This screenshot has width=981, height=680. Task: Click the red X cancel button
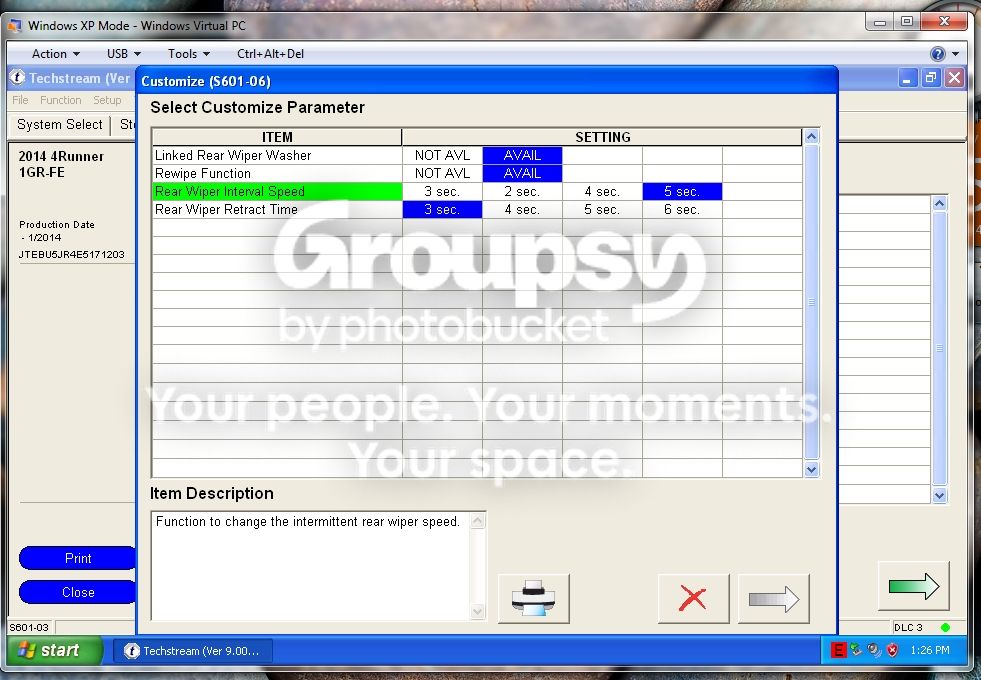point(693,598)
